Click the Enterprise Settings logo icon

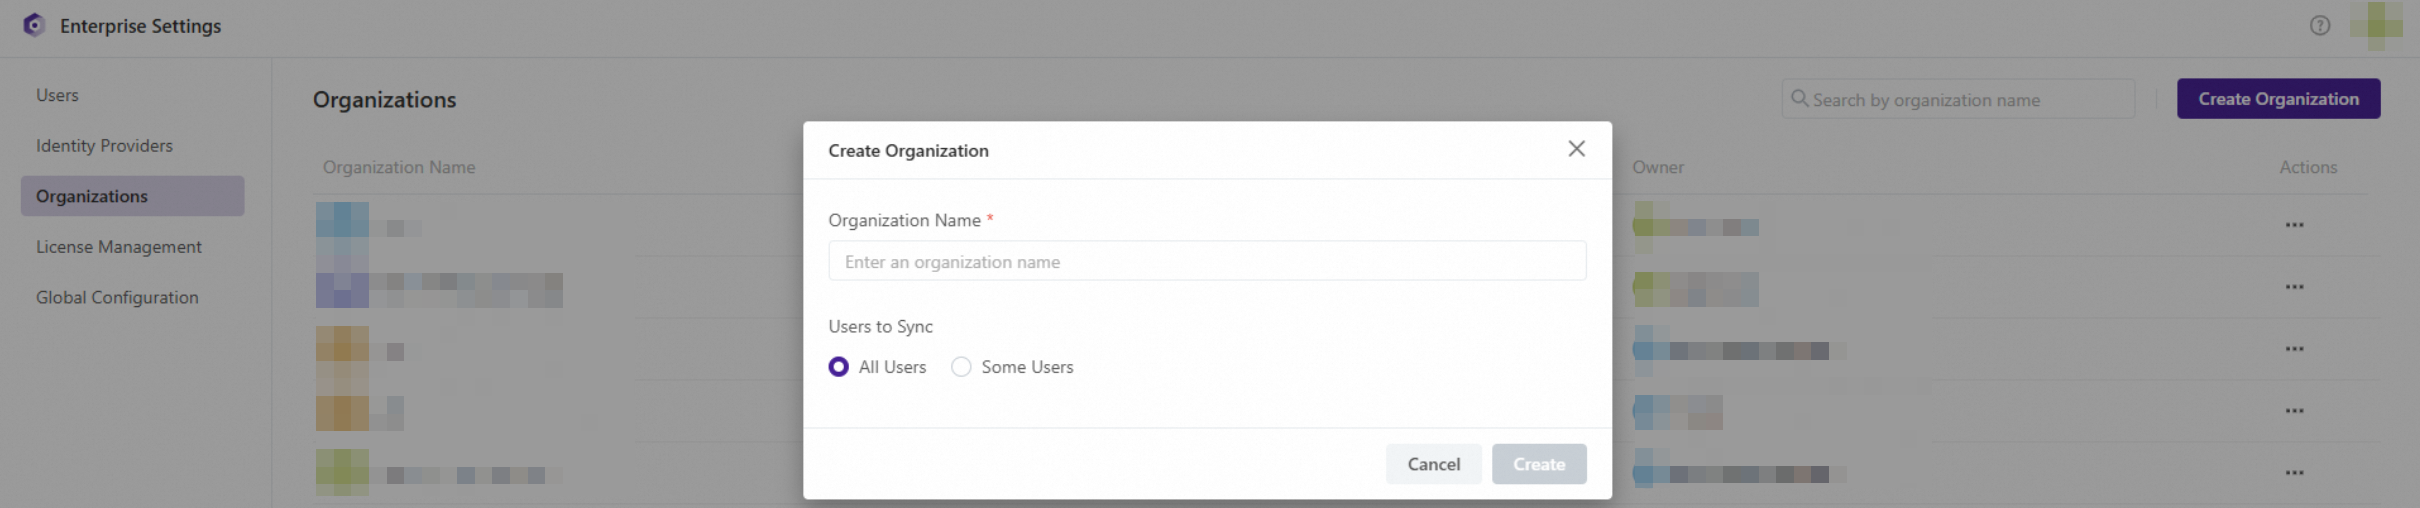pos(34,25)
